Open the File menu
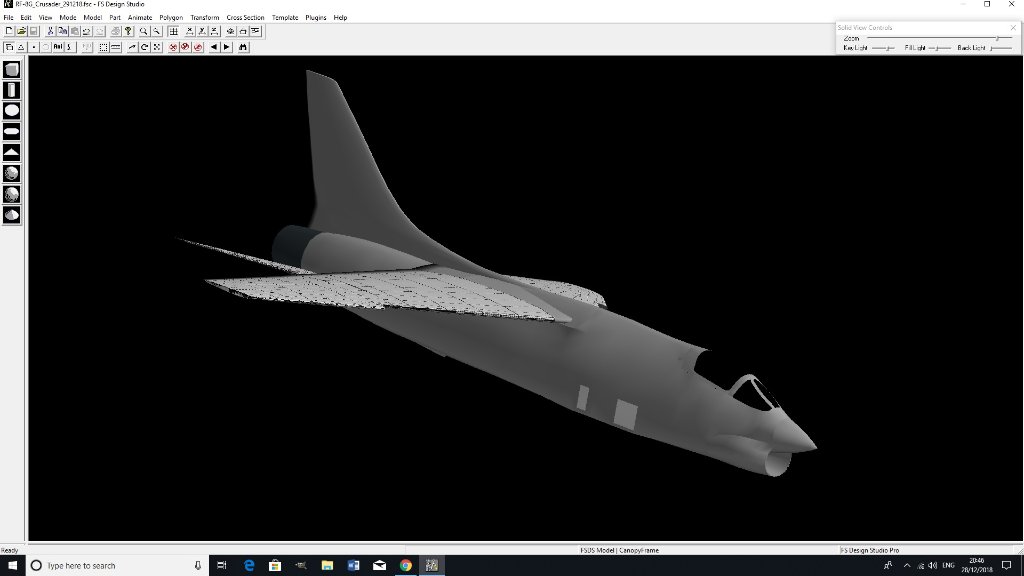The width and height of the screenshot is (1024, 576). click(9, 18)
